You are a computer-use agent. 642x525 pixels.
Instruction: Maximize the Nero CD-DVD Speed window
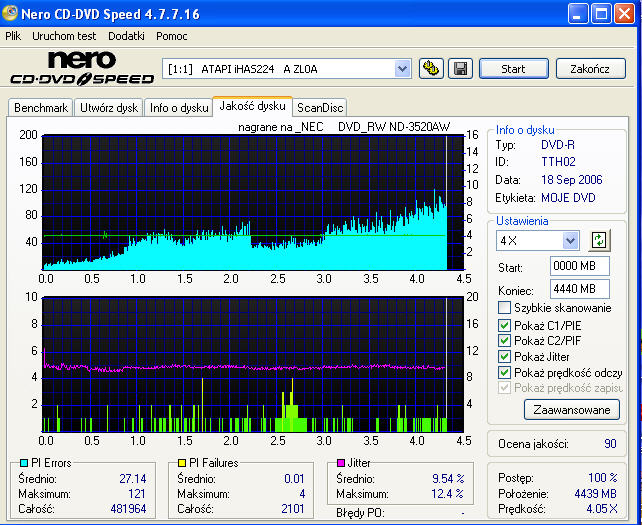click(x=601, y=14)
